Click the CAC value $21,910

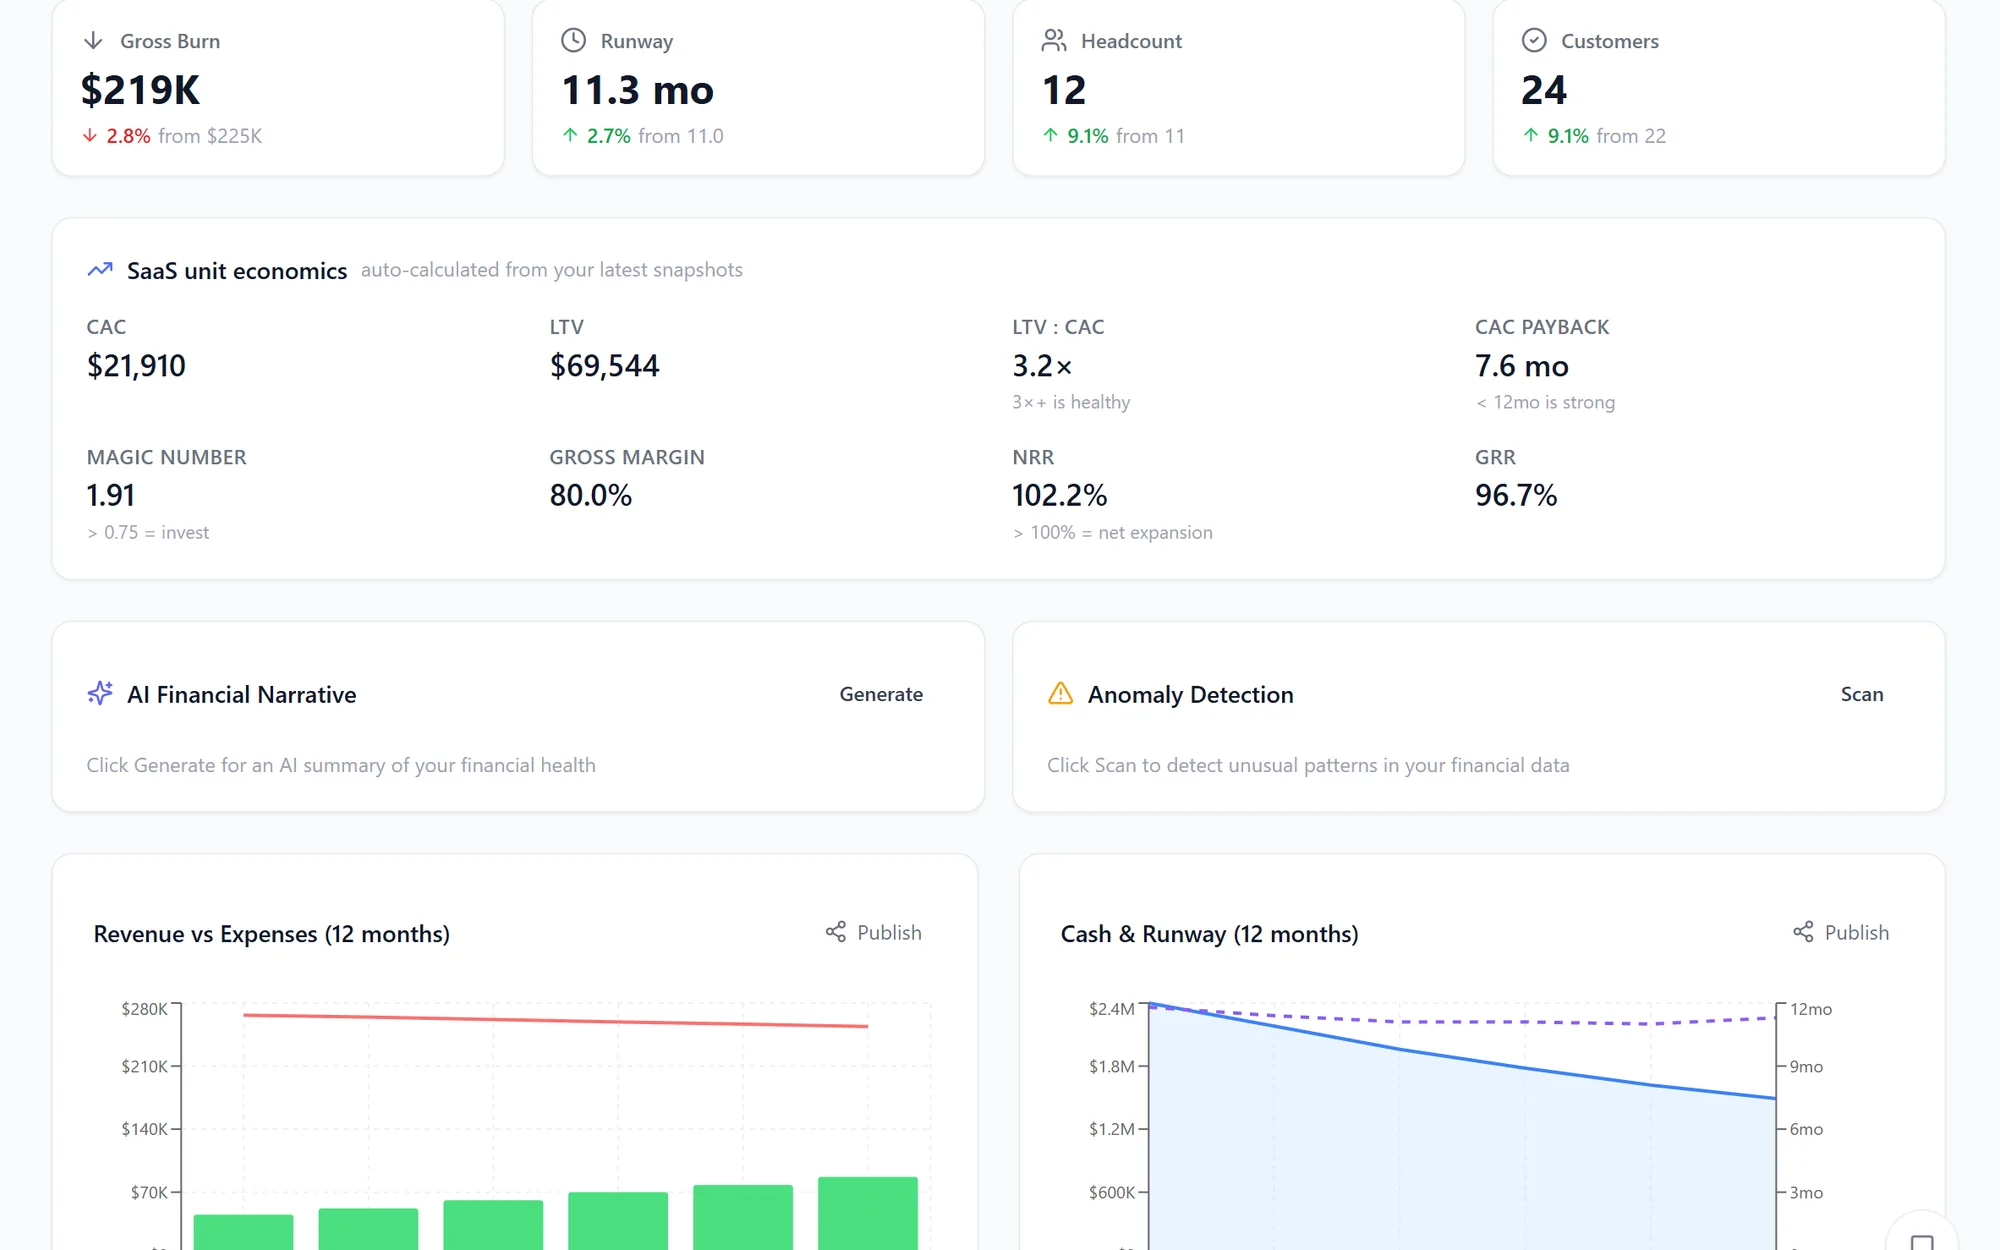click(x=136, y=366)
